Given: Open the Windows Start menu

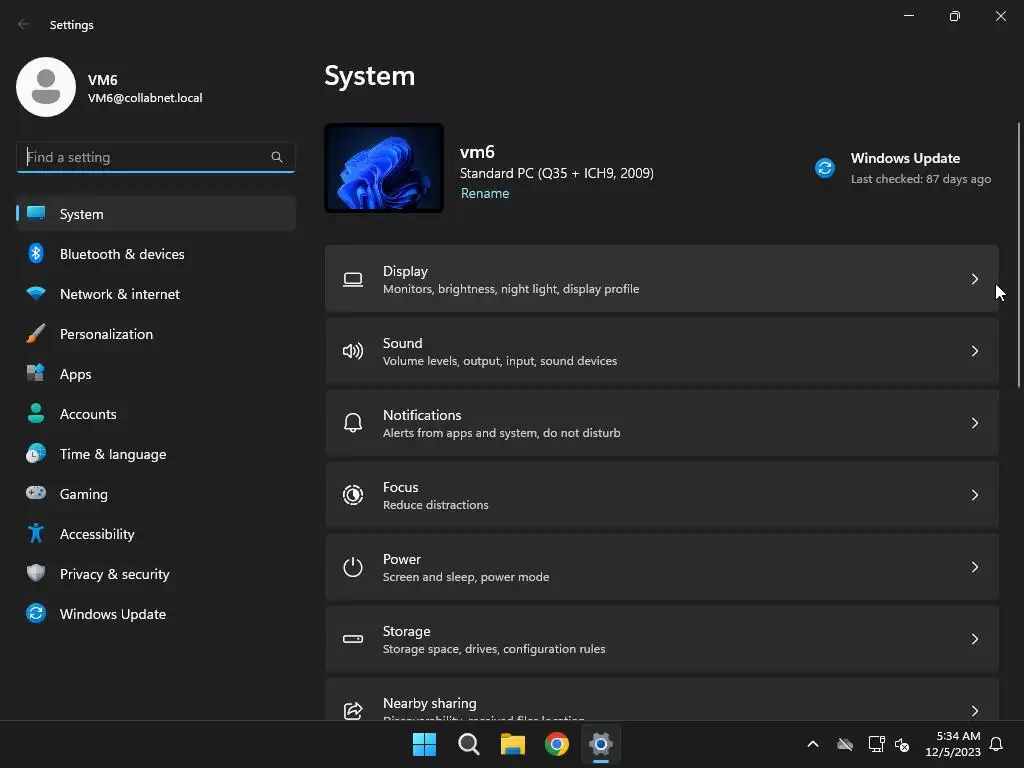Looking at the screenshot, I should point(424,744).
